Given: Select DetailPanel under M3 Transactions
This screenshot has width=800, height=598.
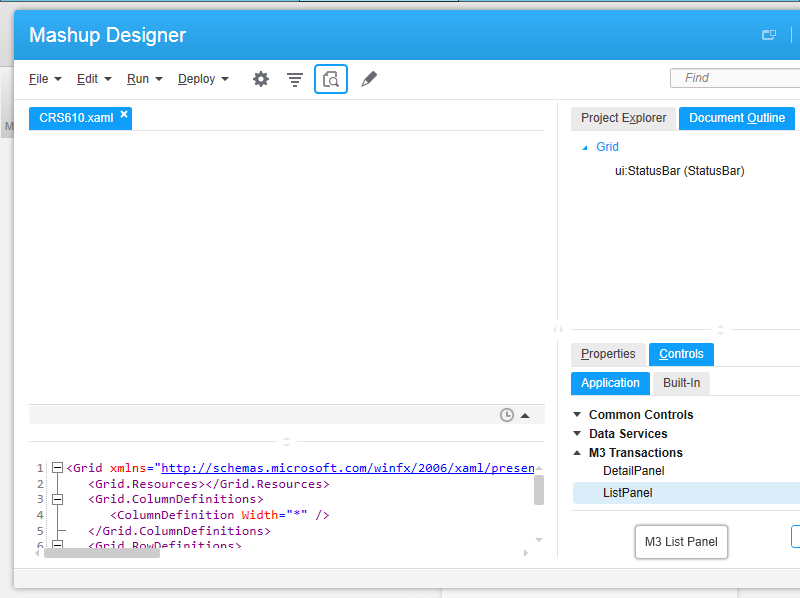Looking at the screenshot, I should point(633,471).
